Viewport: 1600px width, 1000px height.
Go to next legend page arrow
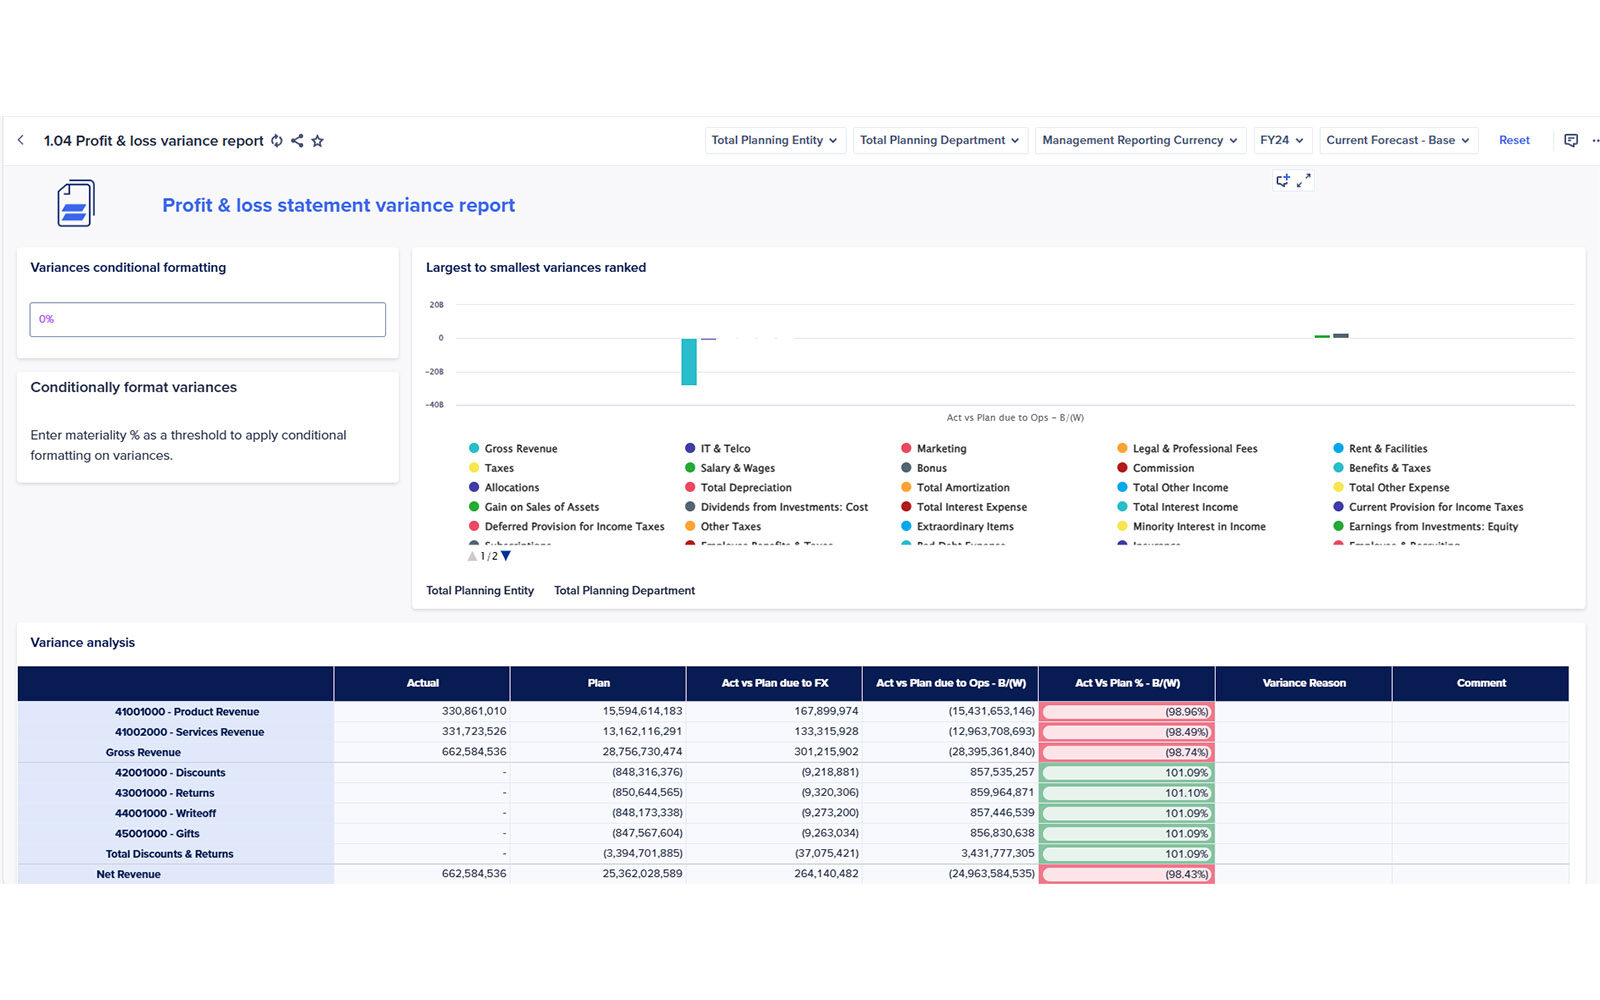[x=506, y=556]
